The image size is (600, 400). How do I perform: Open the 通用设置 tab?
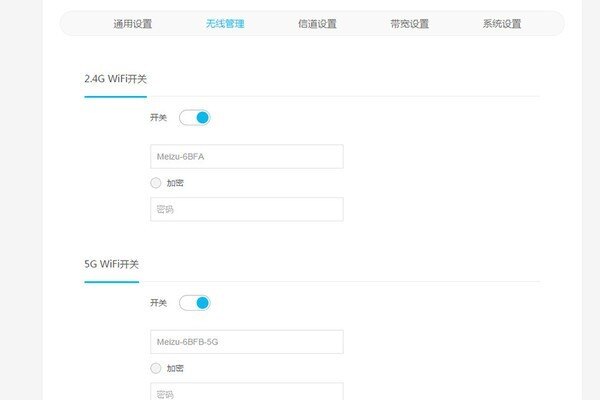point(133,24)
